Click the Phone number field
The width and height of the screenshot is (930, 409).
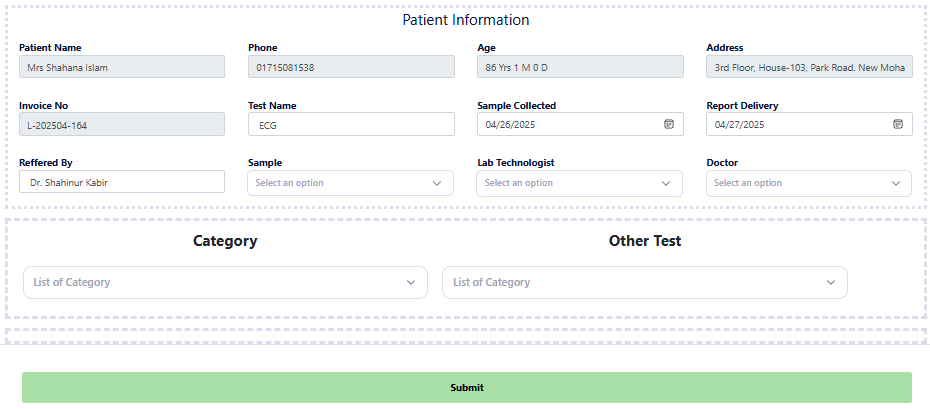pos(350,67)
